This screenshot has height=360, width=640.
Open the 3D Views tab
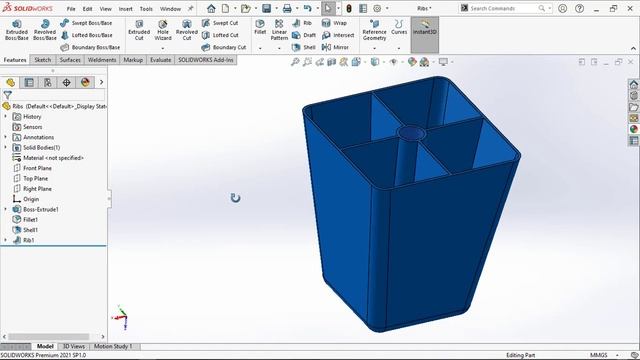(73, 347)
